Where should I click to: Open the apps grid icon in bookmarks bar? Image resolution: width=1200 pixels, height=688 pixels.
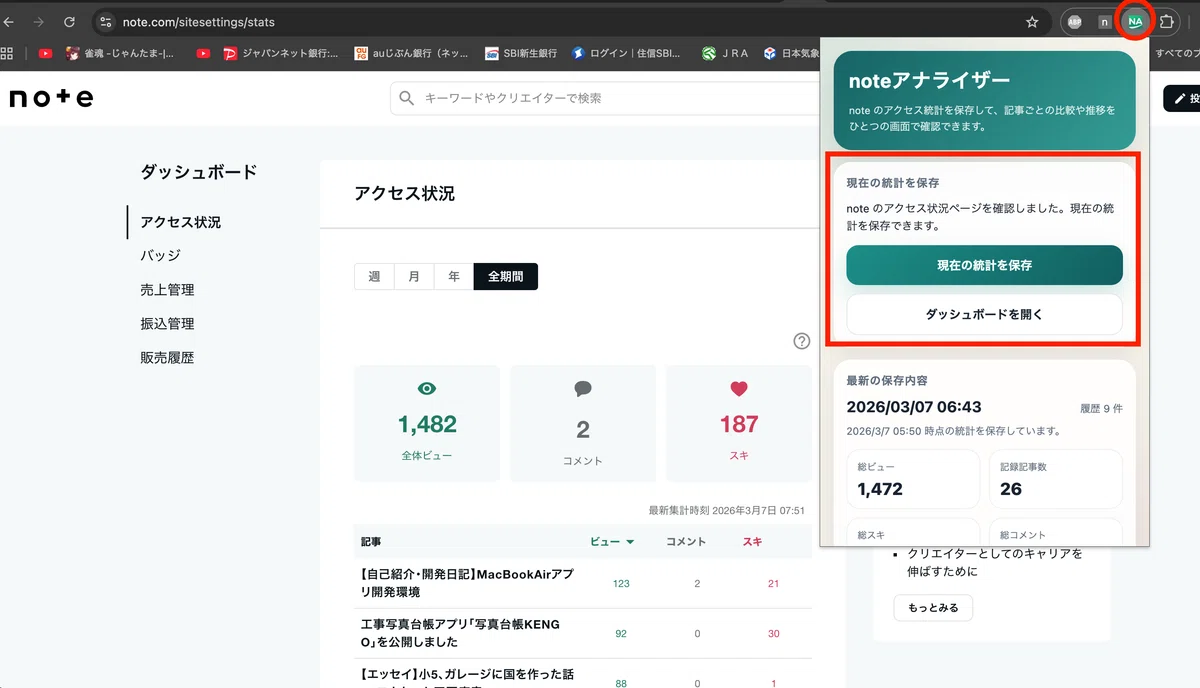point(7,53)
